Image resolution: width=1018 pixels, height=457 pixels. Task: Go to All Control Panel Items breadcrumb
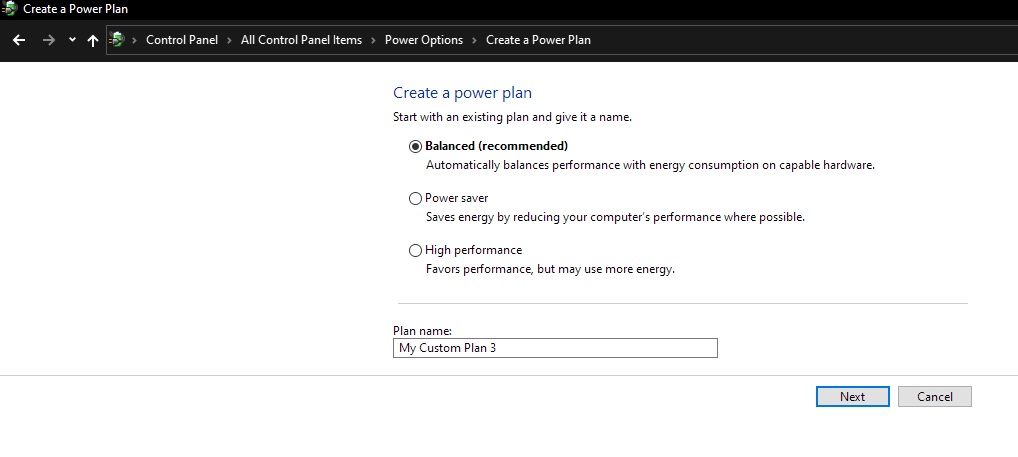click(x=301, y=40)
